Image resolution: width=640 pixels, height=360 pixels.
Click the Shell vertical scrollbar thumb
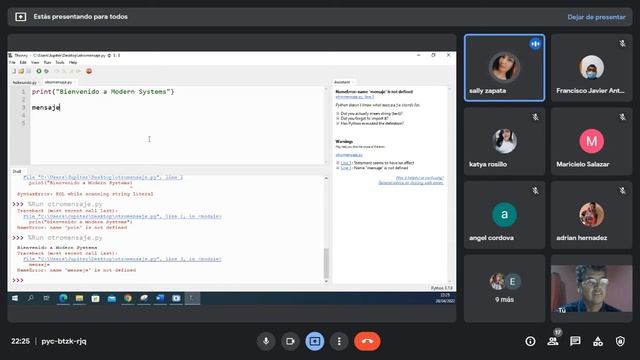(326, 262)
